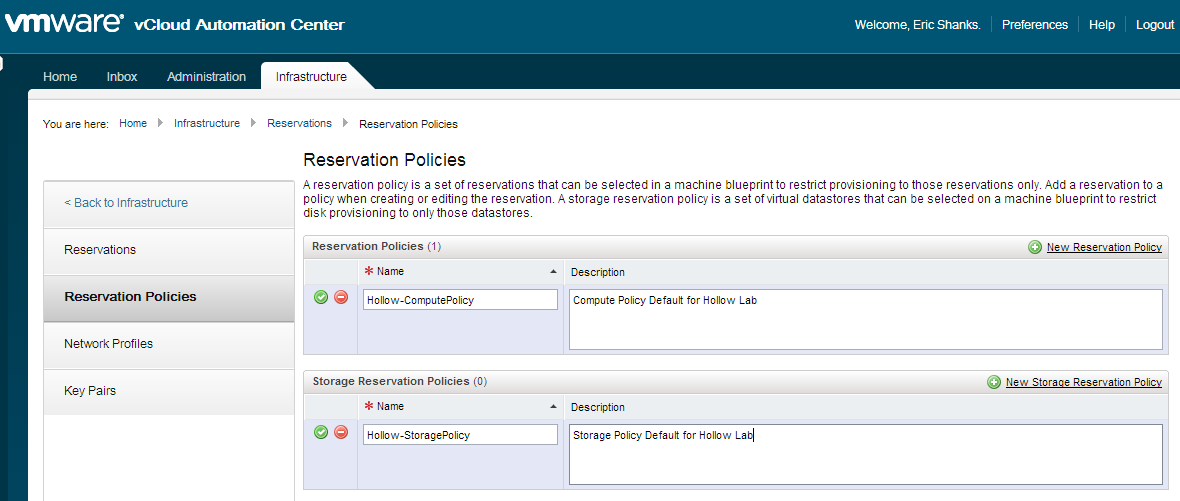Viewport: 1180px width, 501px height.
Task: Click green save icon for Hollow-ComputePolicy row
Action: (321, 297)
